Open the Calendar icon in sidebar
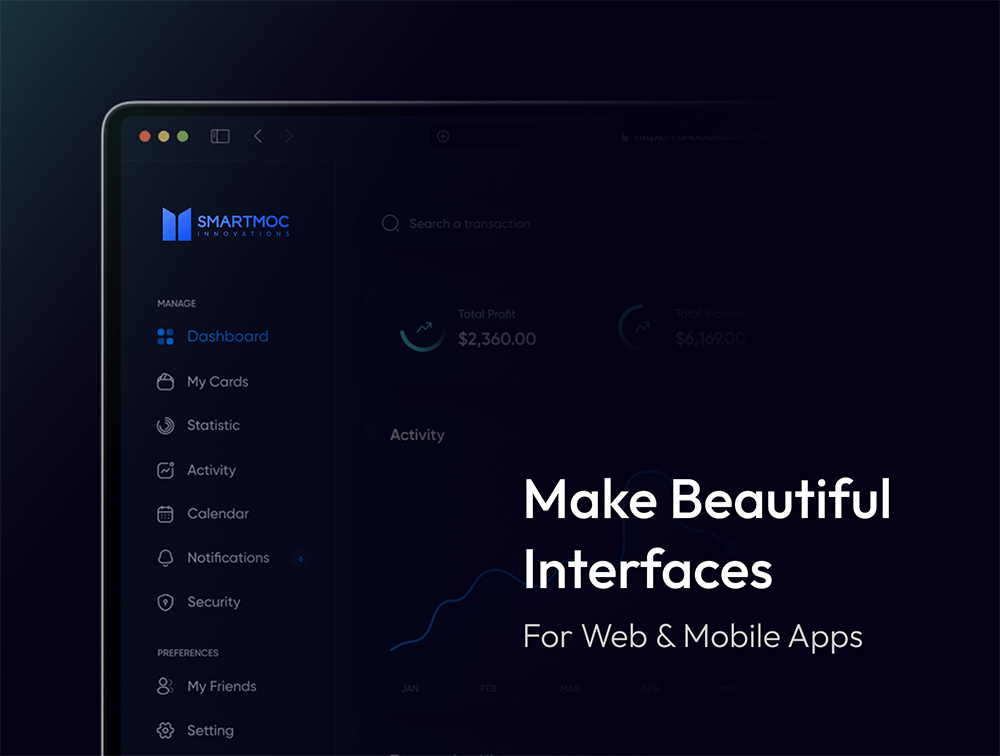This screenshot has width=1000, height=756. 166,514
